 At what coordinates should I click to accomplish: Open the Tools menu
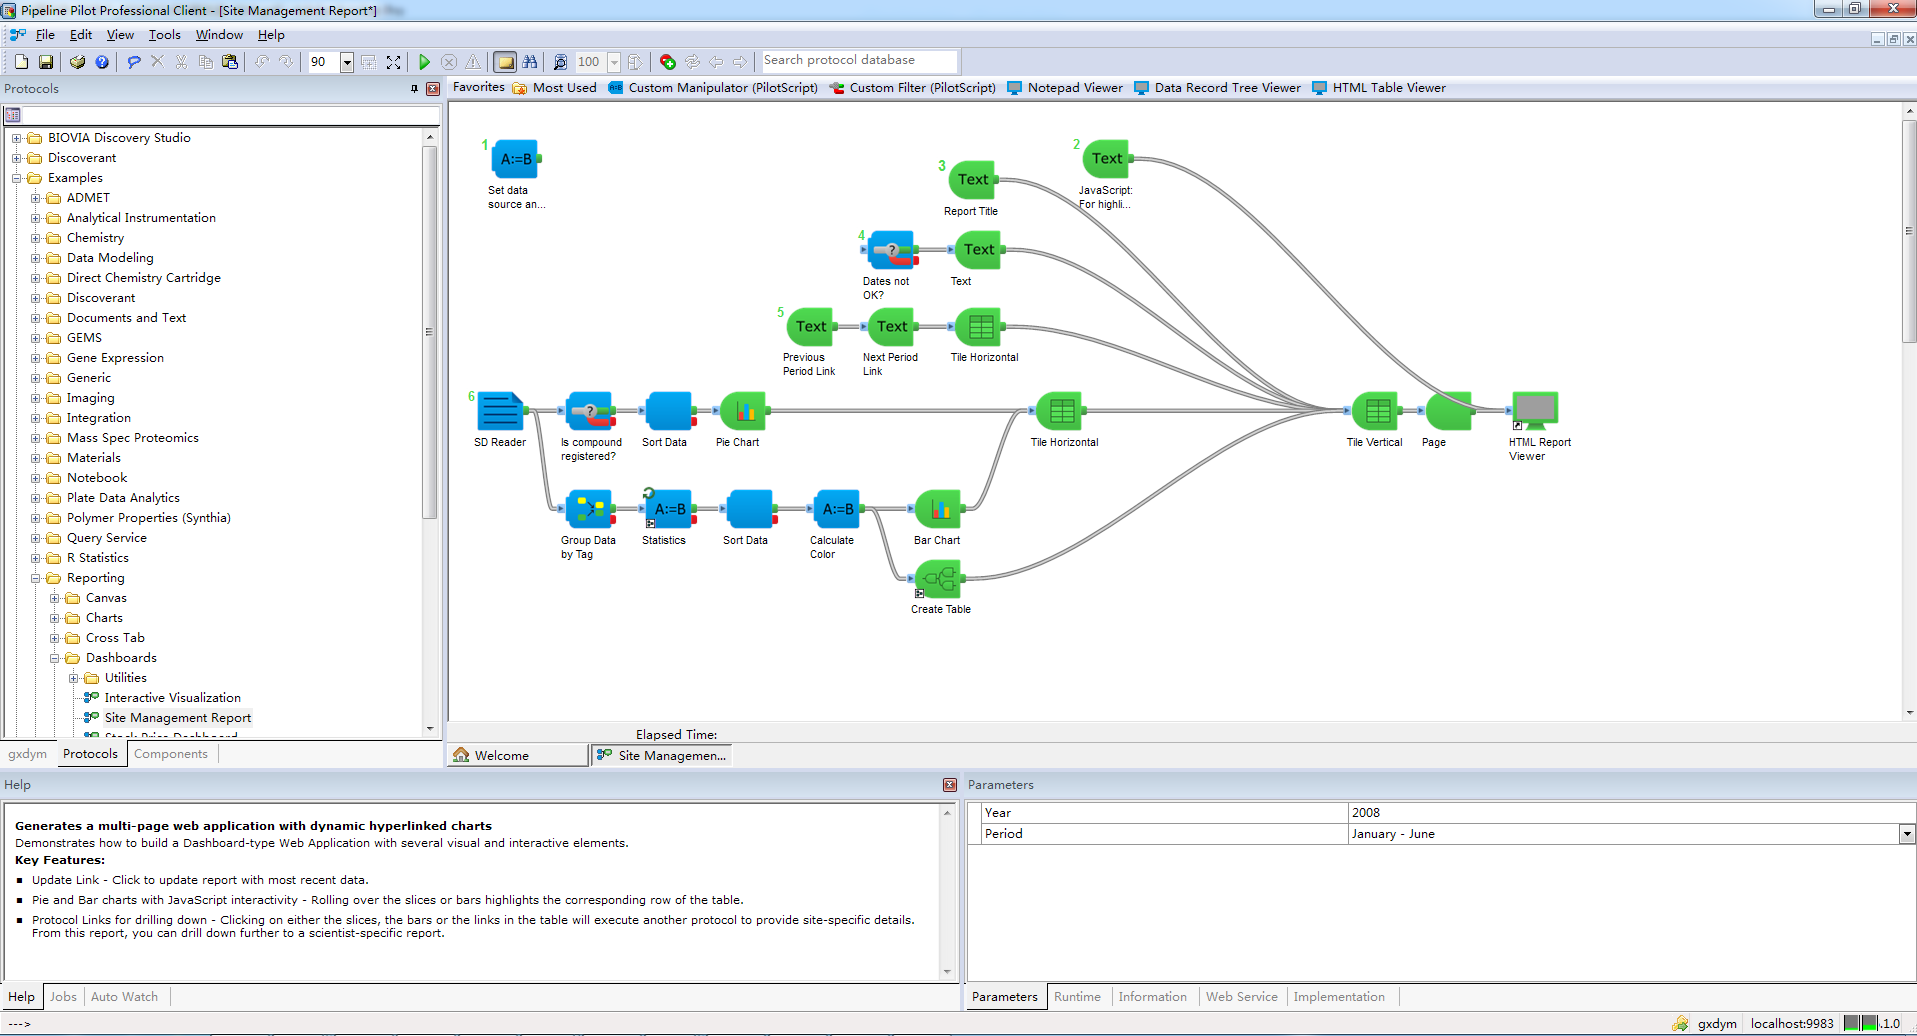coord(165,35)
